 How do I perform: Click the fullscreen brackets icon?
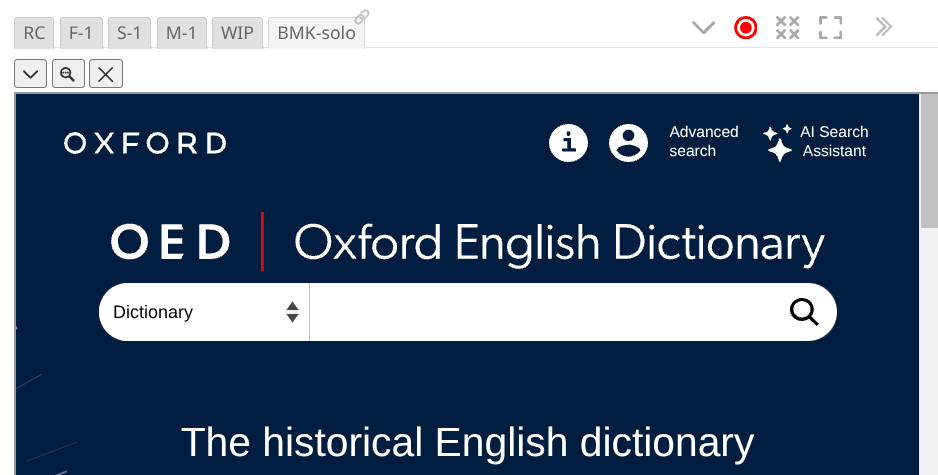click(x=830, y=27)
